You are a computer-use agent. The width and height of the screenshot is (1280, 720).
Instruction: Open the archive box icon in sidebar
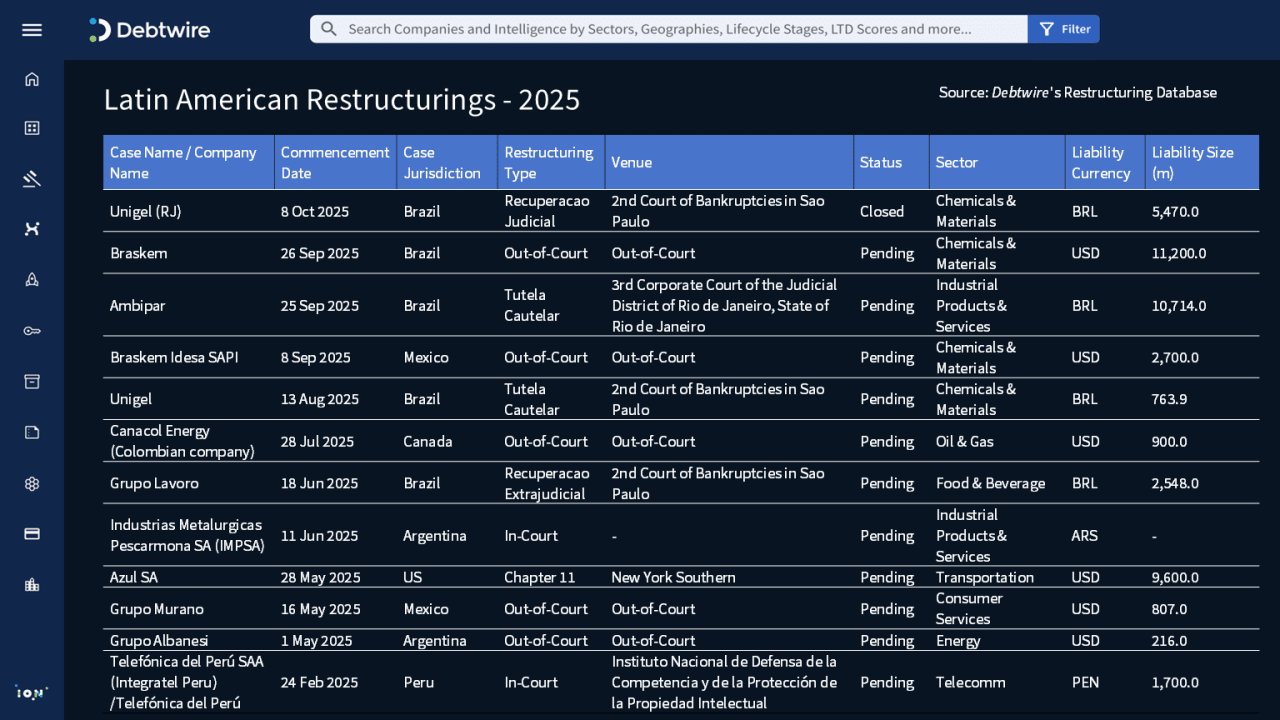click(x=32, y=381)
